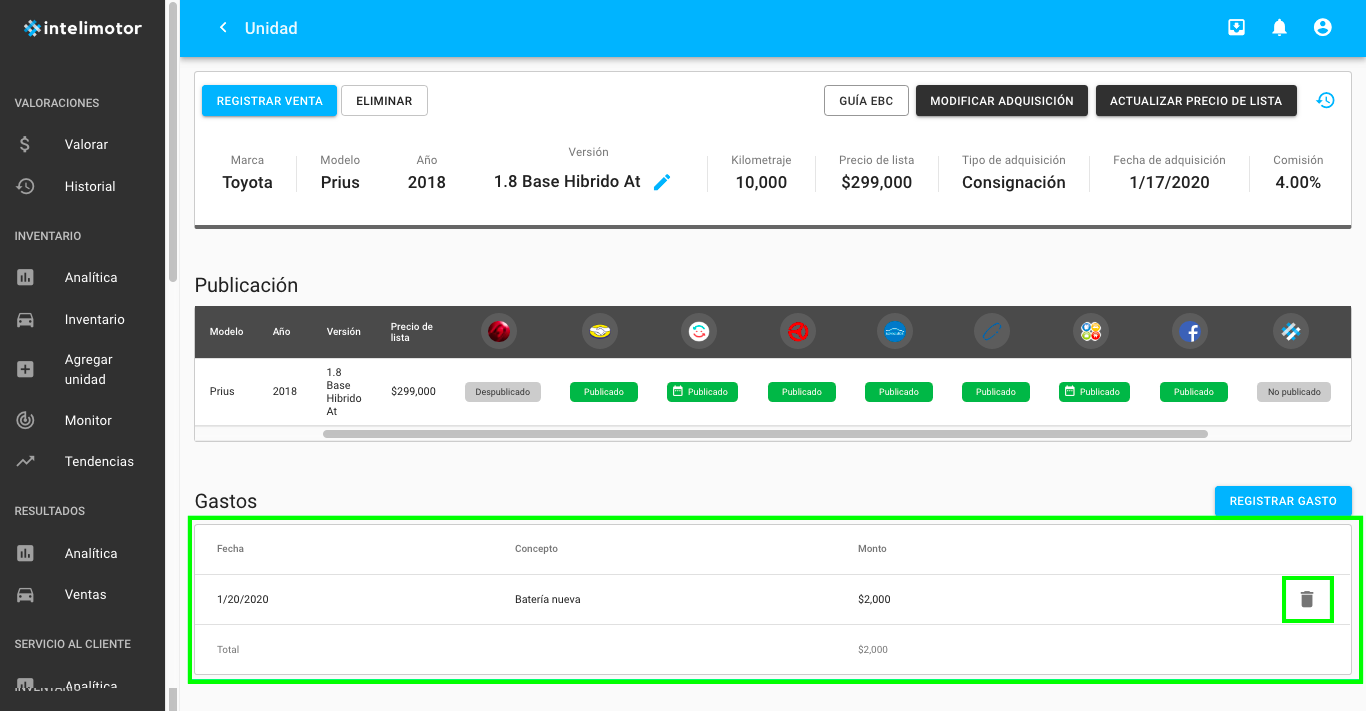Image resolution: width=1366 pixels, height=711 pixels.
Task: Go back using the arrow beside Unidad
Action: pyautogui.click(x=223, y=28)
